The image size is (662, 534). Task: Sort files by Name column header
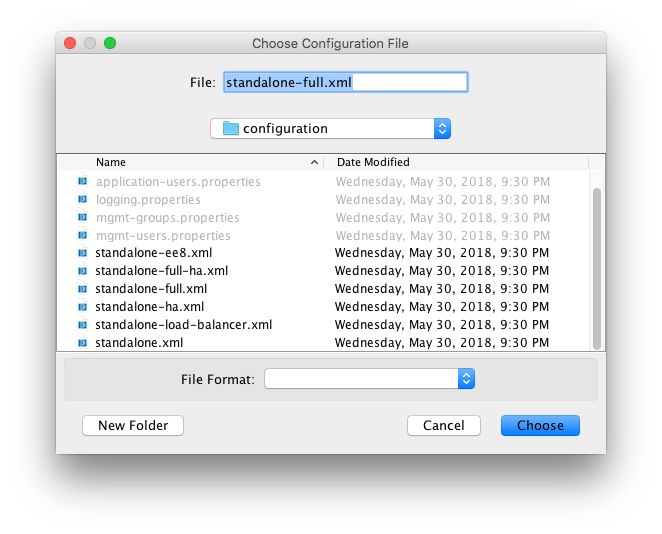200,162
